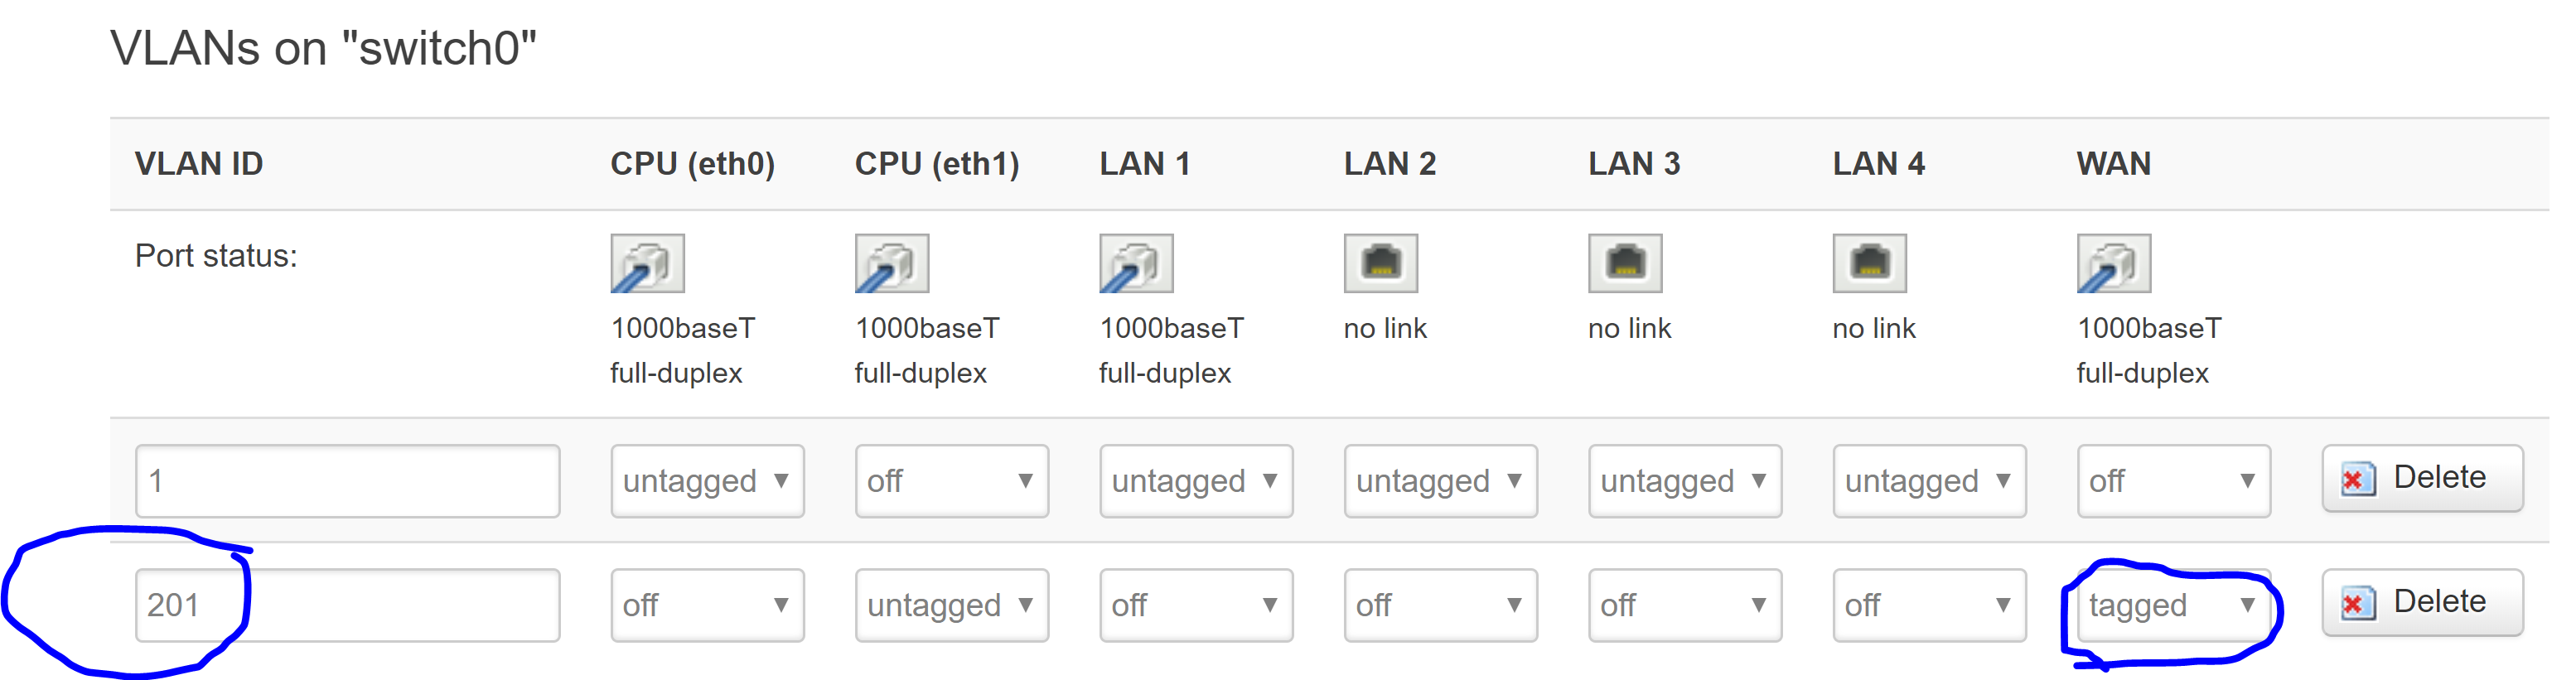The height and width of the screenshot is (680, 2576).
Task: Click the LAN 3 no-link port icon
Action: coord(1625,263)
